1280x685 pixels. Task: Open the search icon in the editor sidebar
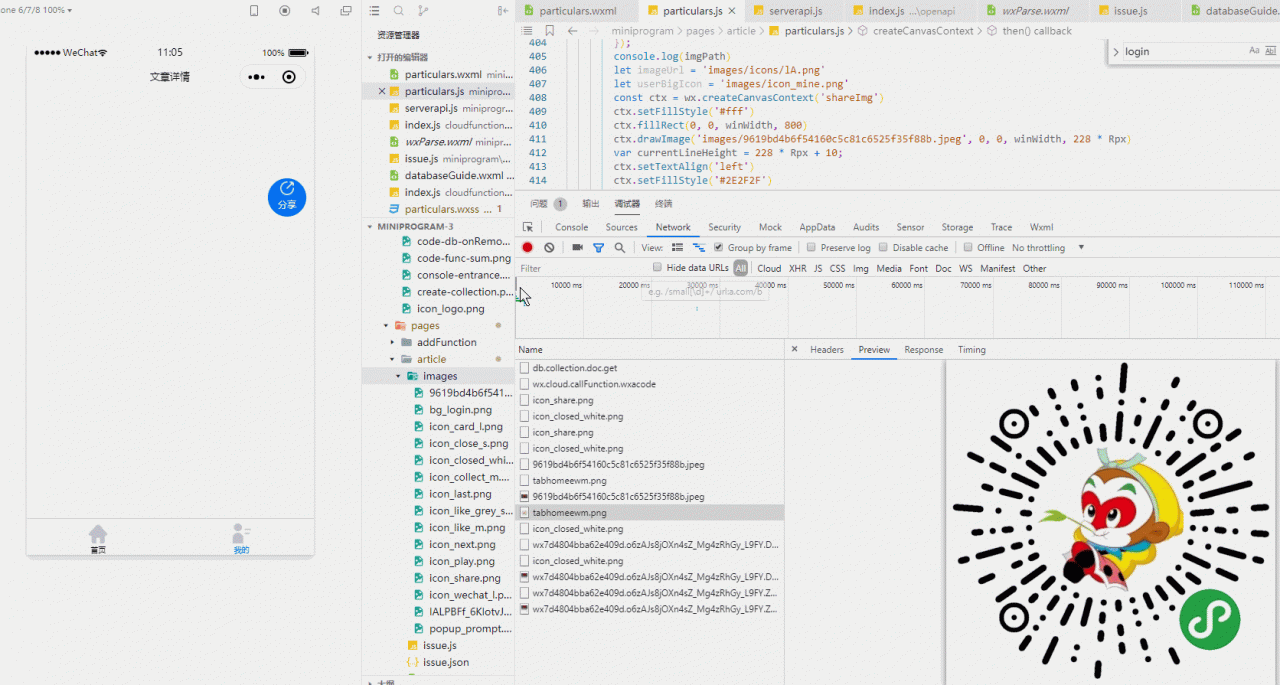(399, 11)
